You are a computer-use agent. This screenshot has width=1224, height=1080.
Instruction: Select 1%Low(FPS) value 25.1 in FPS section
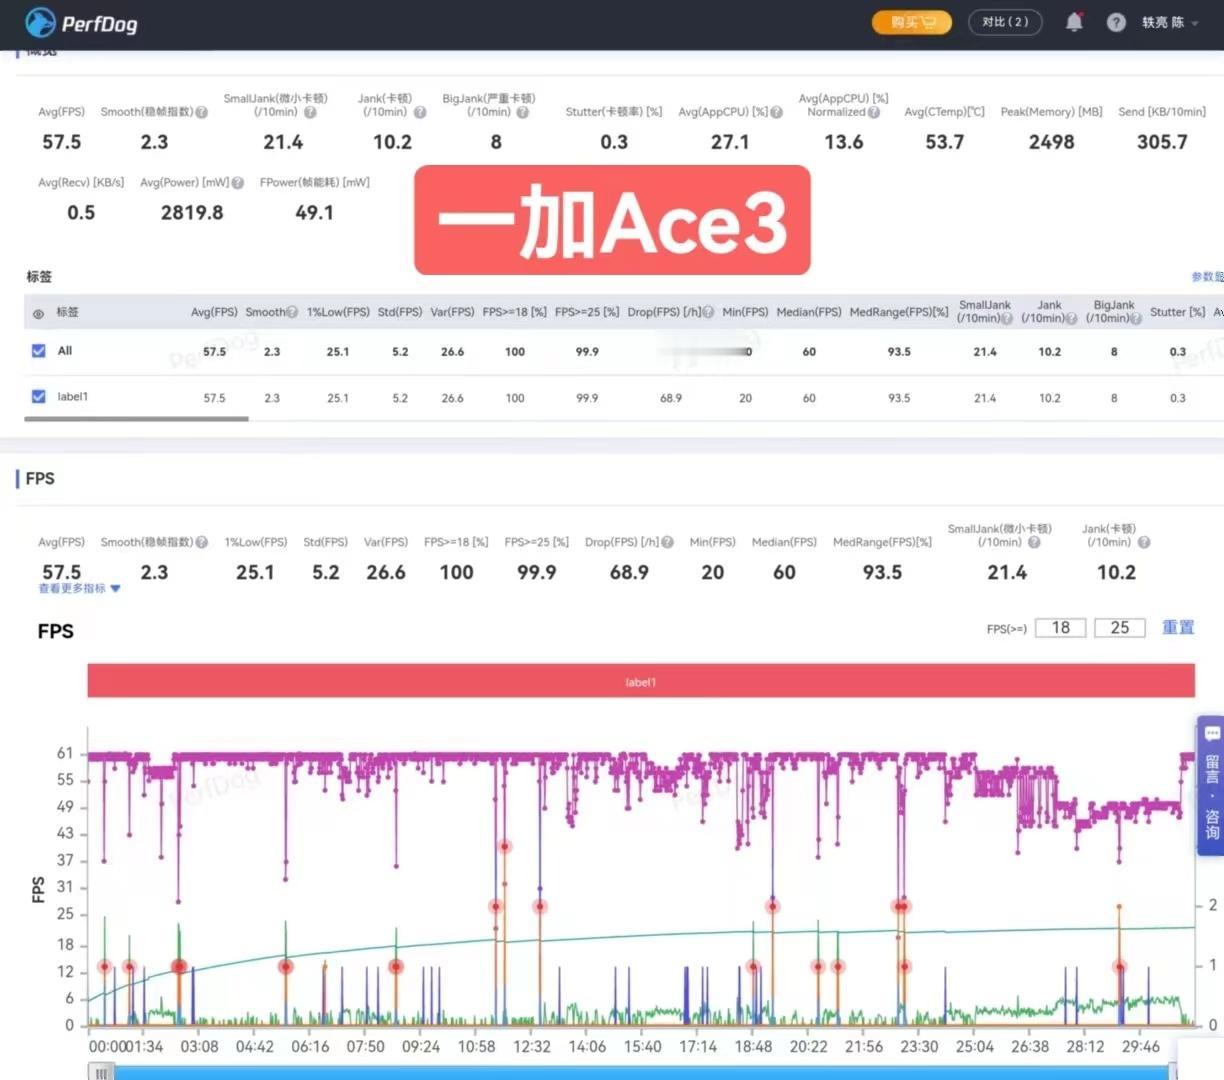(255, 572)
